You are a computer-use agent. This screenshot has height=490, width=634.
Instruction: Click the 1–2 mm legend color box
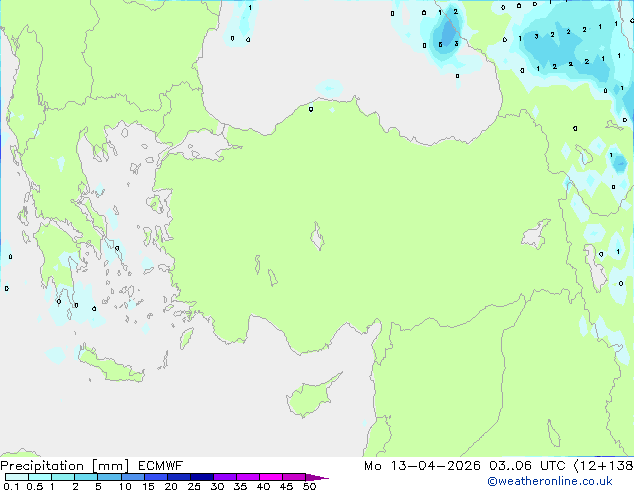click(63, 477)
